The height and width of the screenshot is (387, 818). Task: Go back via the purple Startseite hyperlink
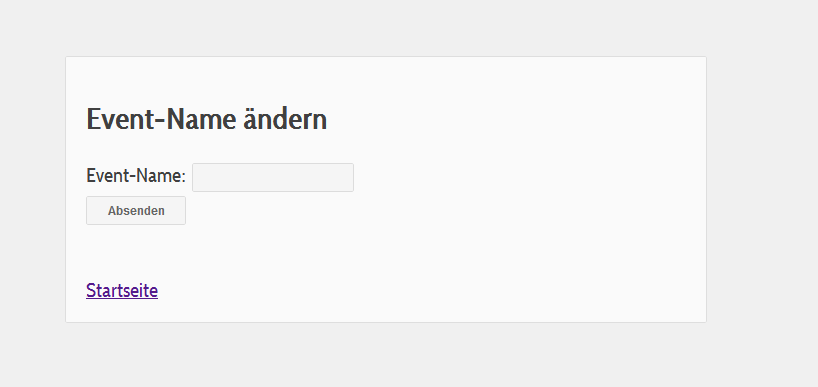click(122, 291)
